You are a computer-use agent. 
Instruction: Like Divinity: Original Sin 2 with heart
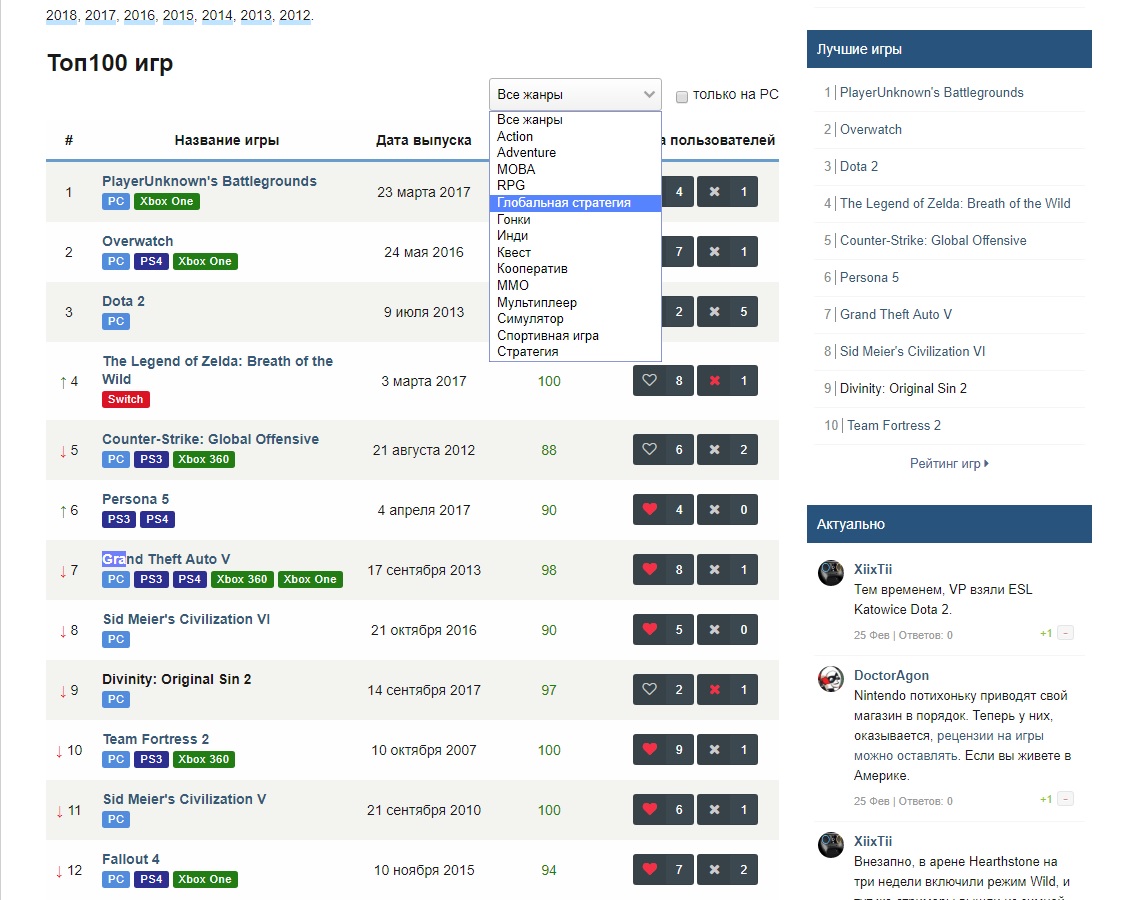click(649, 690)
